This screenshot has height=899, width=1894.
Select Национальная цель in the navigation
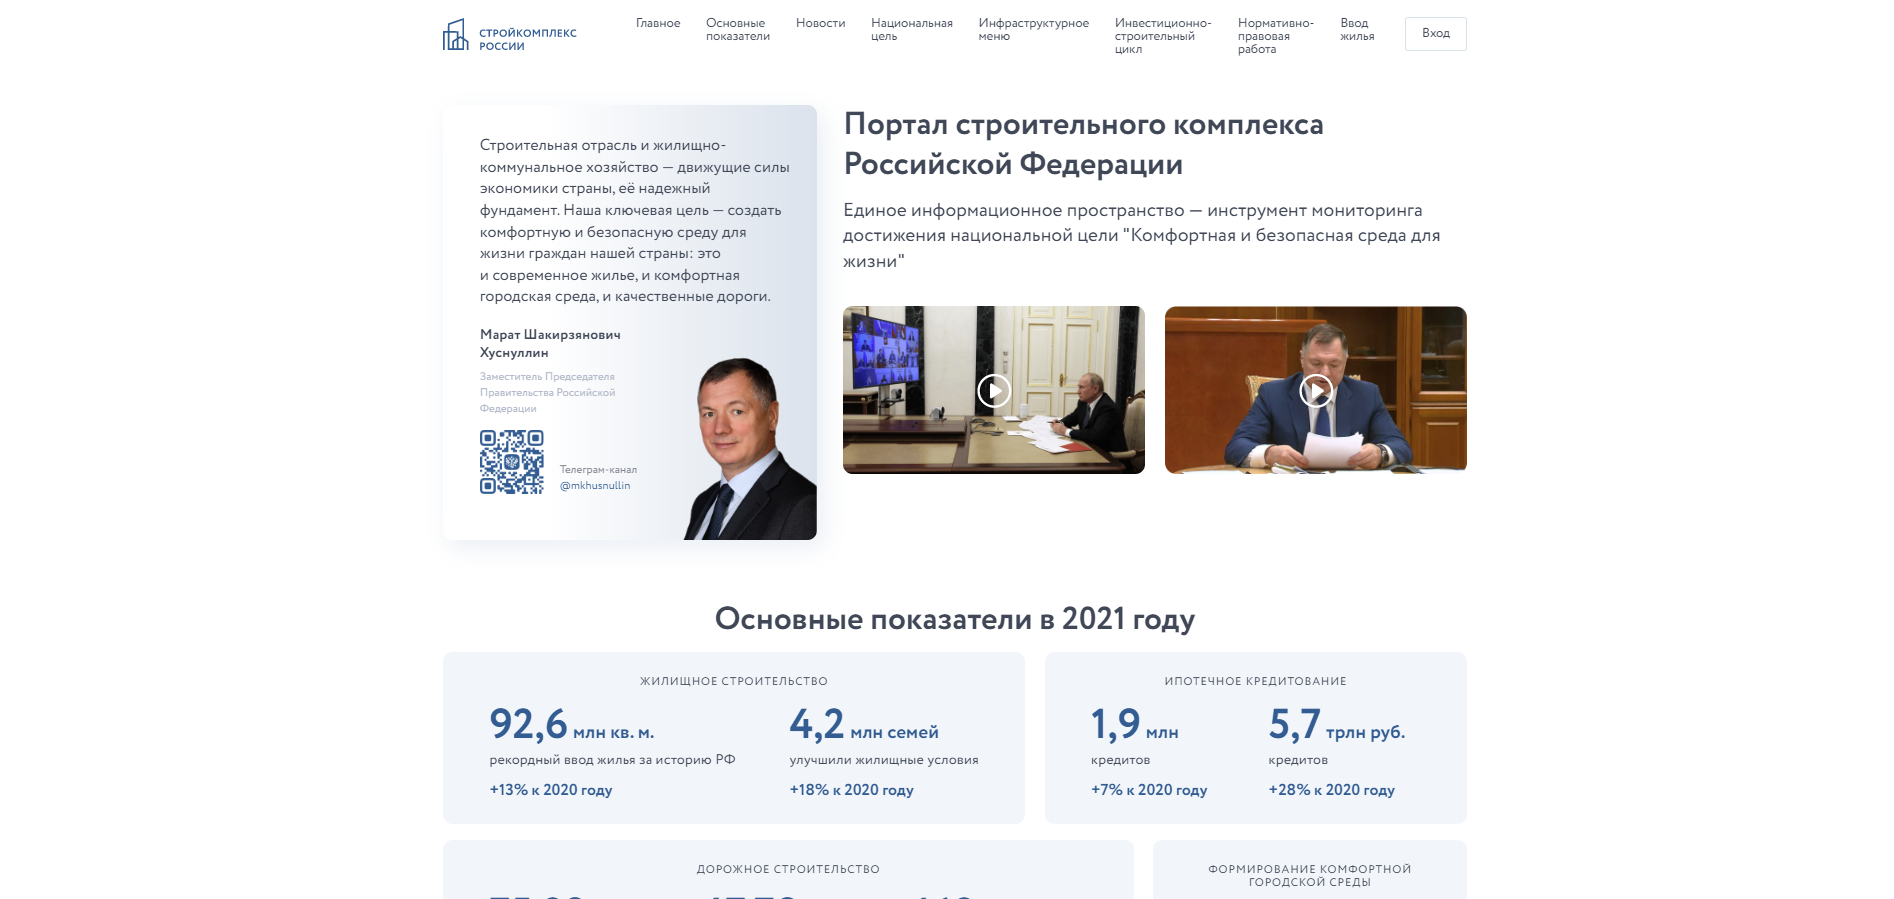(911, 30)
